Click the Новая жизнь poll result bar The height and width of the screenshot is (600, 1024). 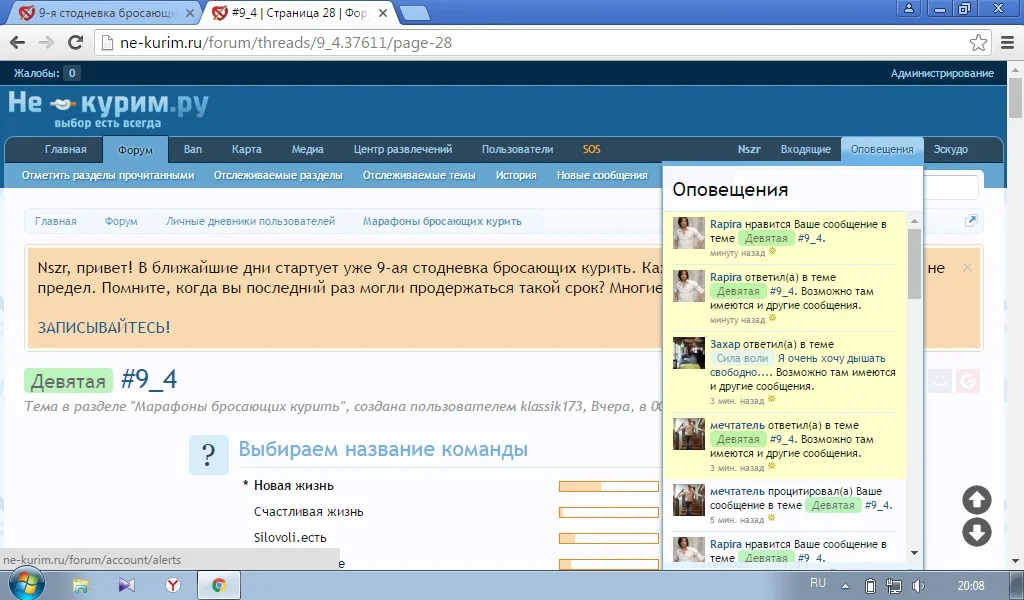coord(608,486)
